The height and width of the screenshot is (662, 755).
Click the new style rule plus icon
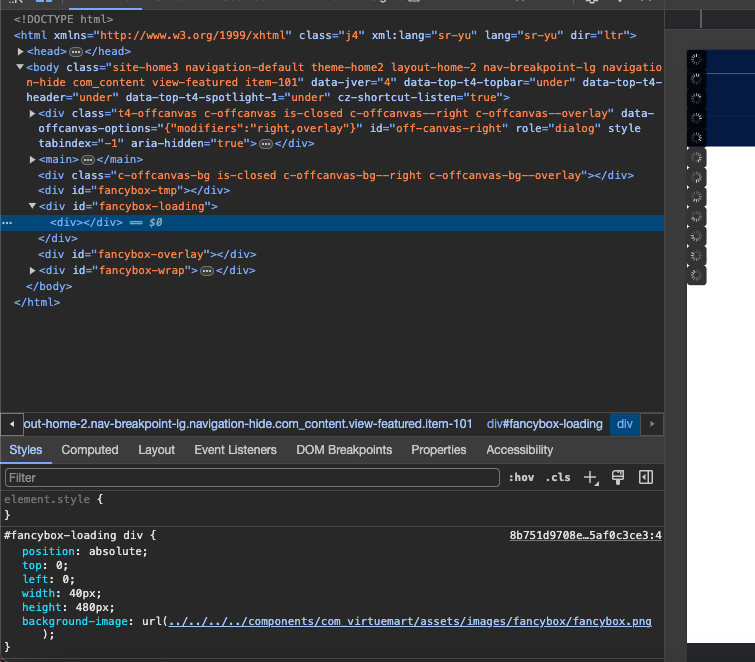click(x=591, y=478)
